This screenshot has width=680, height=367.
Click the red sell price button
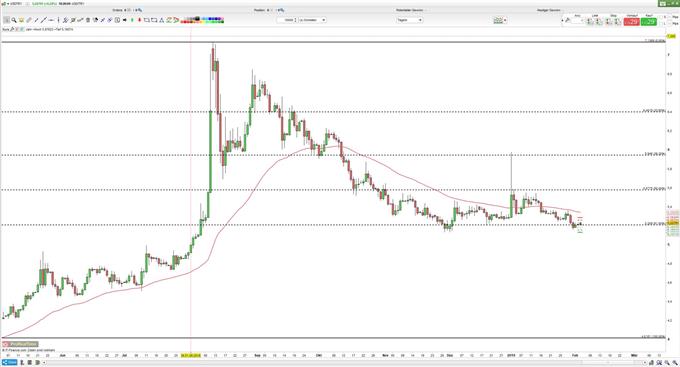point(631,21)
